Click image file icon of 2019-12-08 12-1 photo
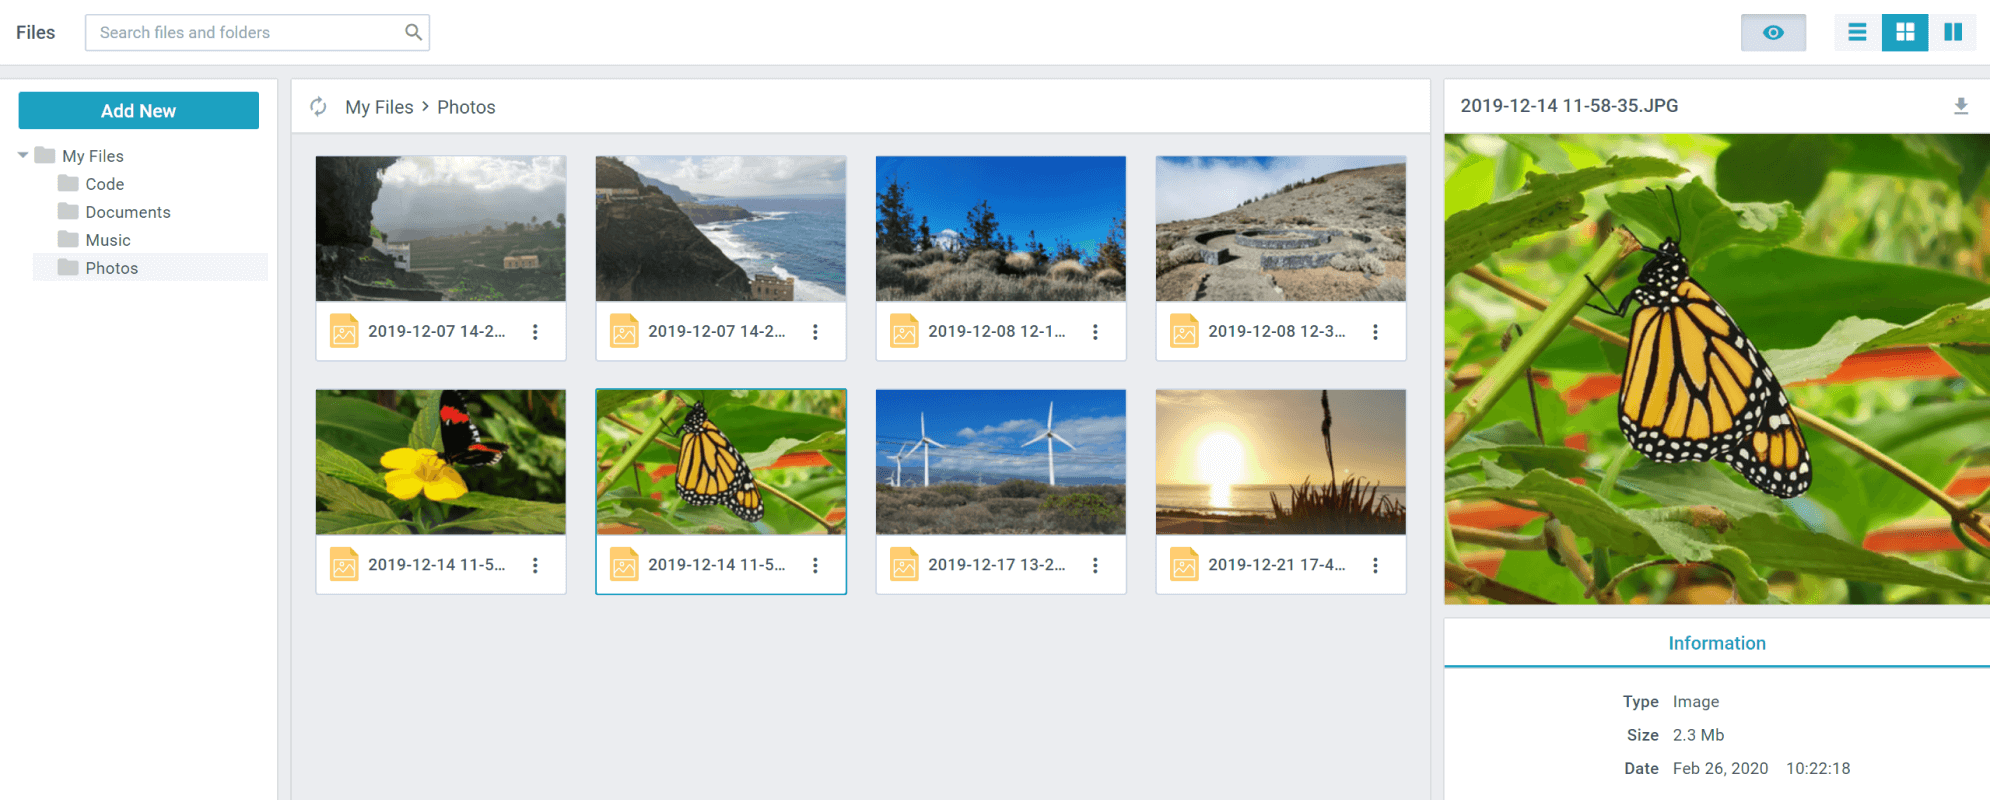This screenshot has height=800, width=1990. (904, 332)
